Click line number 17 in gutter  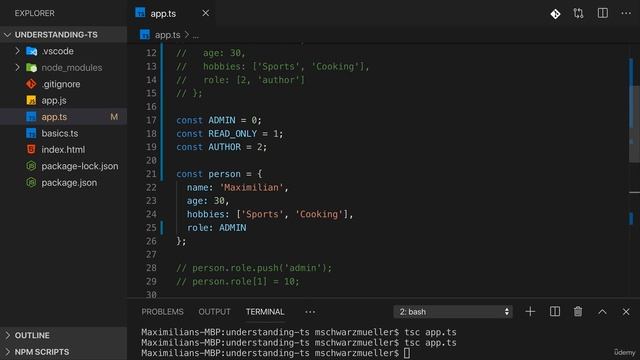click(151, 120)
